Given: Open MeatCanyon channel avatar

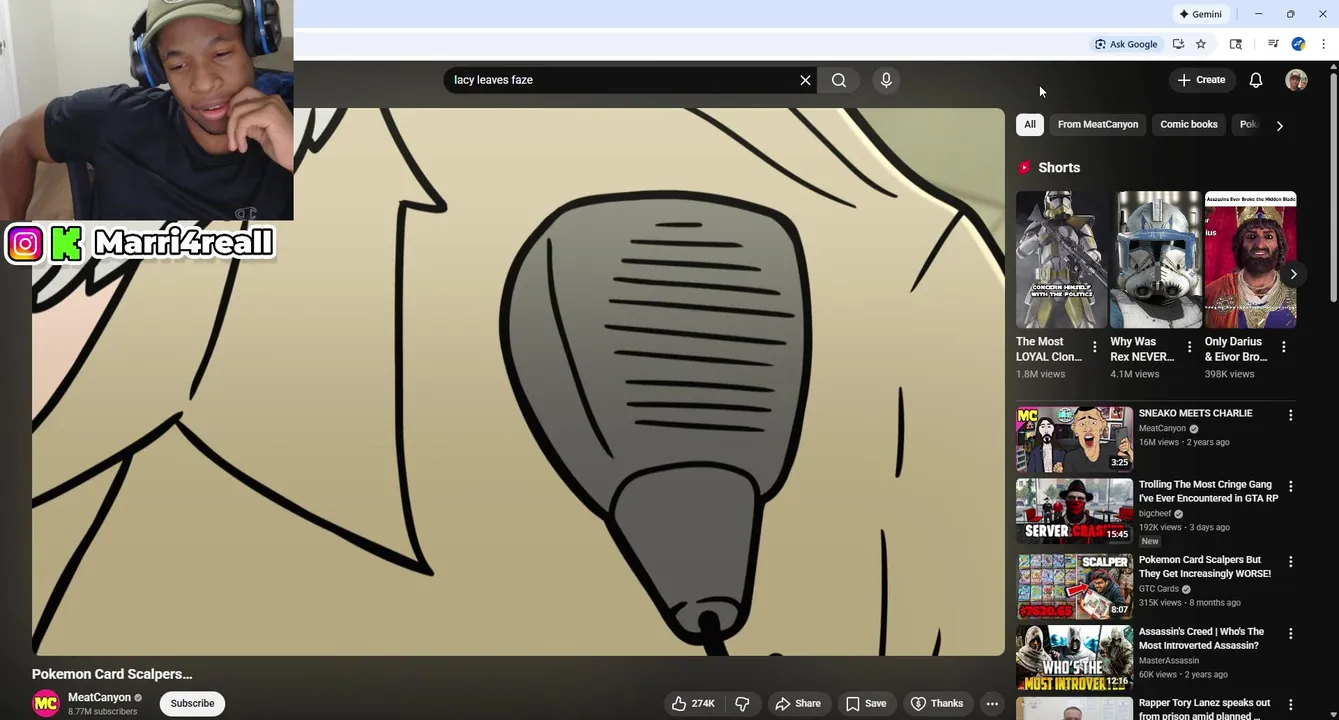Looking at the screenshot, I should [x=46, y=704].
